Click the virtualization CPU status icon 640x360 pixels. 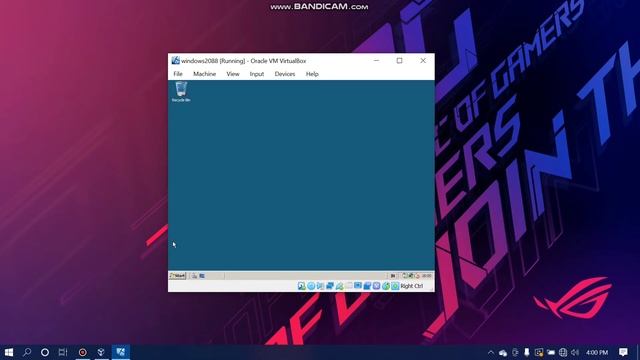(376, 286)
